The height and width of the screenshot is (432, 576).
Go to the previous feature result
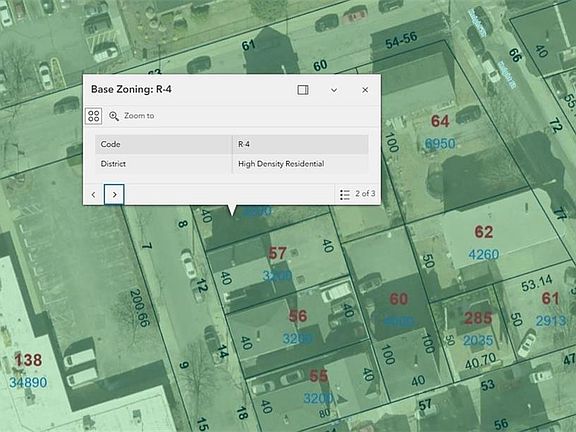tap(93, 194)
